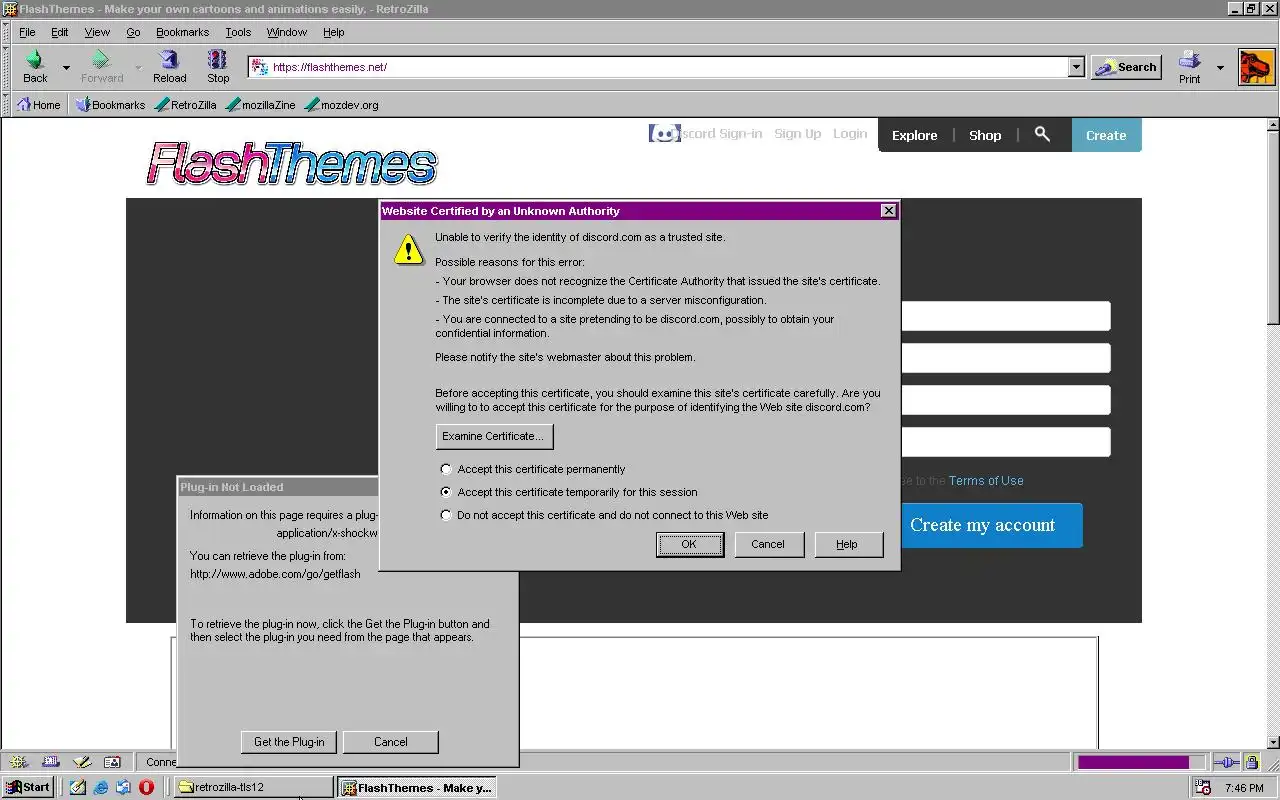Screen dimensions: 1280x800
Task: Click the Login link
Action: [x=850, y=133]
